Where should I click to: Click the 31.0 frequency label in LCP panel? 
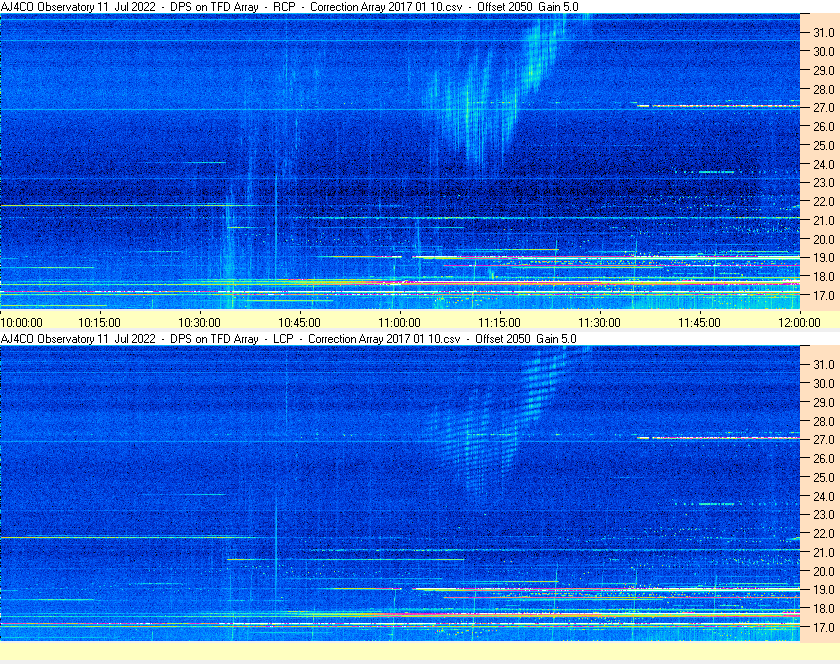[x=823, y=364]
